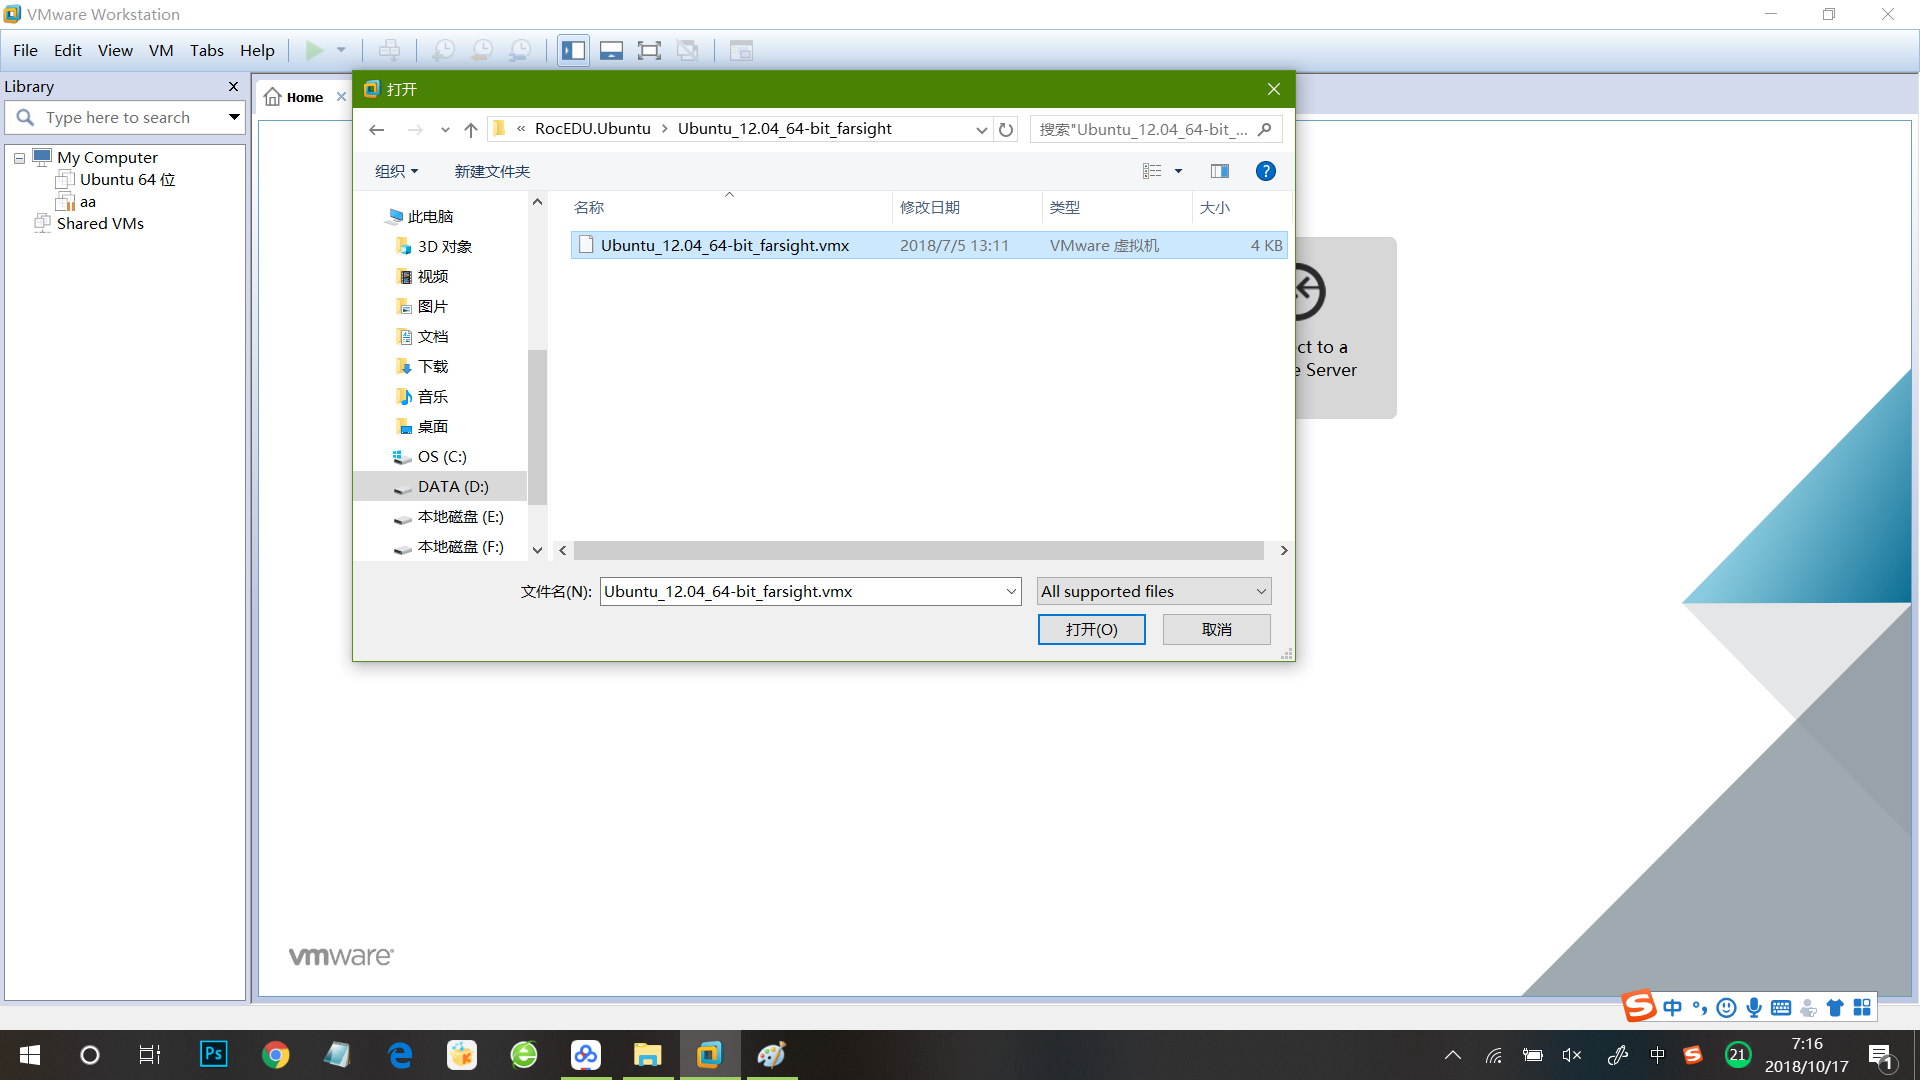Open the power options dropdown arrow
The width and height of the screenshot is (1920, 1080).
[x=341, y=50]
